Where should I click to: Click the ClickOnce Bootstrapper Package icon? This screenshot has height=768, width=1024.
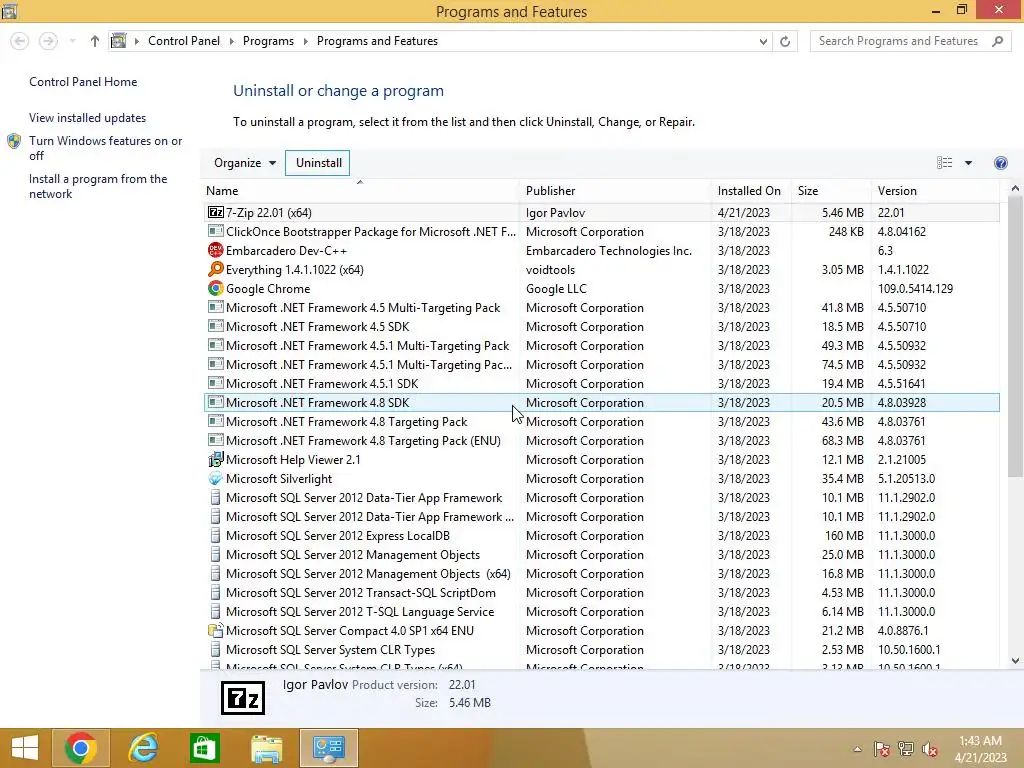[216, 231]
